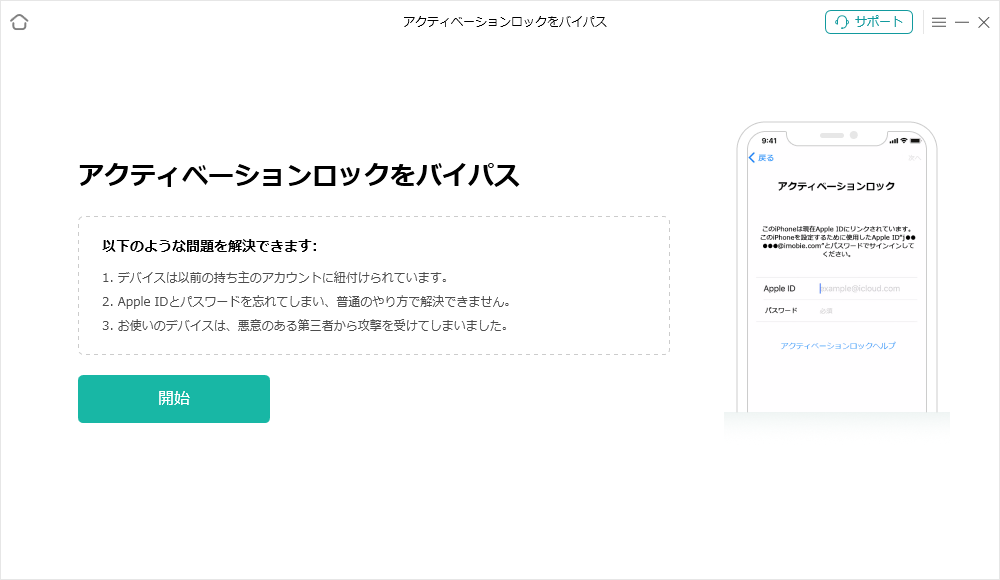
Task: Go to the home screen via house icon
Action: coord(19,22)
